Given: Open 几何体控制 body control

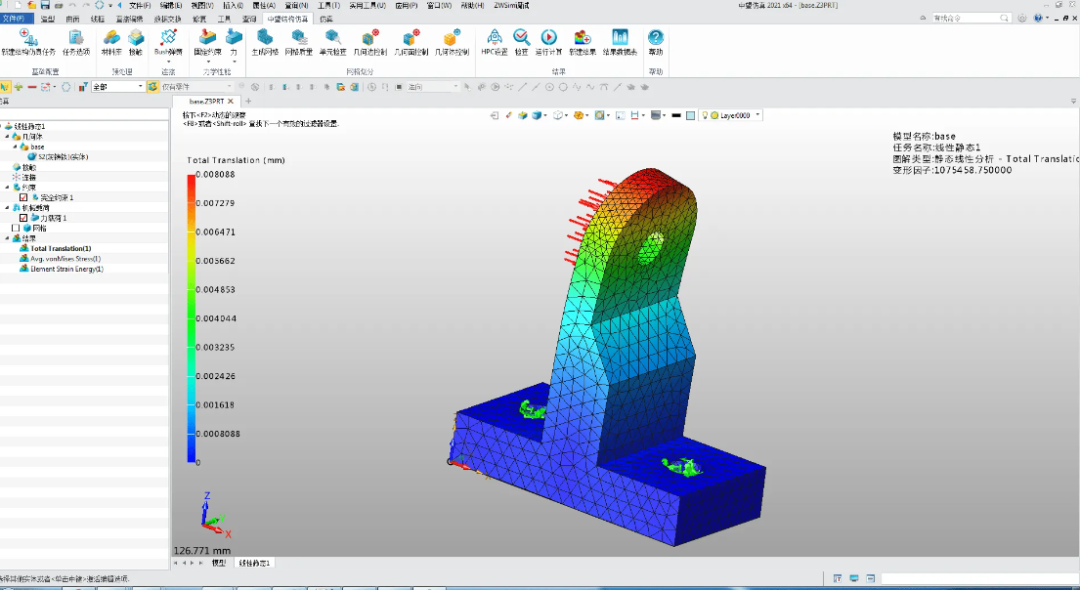Looking at the screenshot, I should [x=452, y=42].
